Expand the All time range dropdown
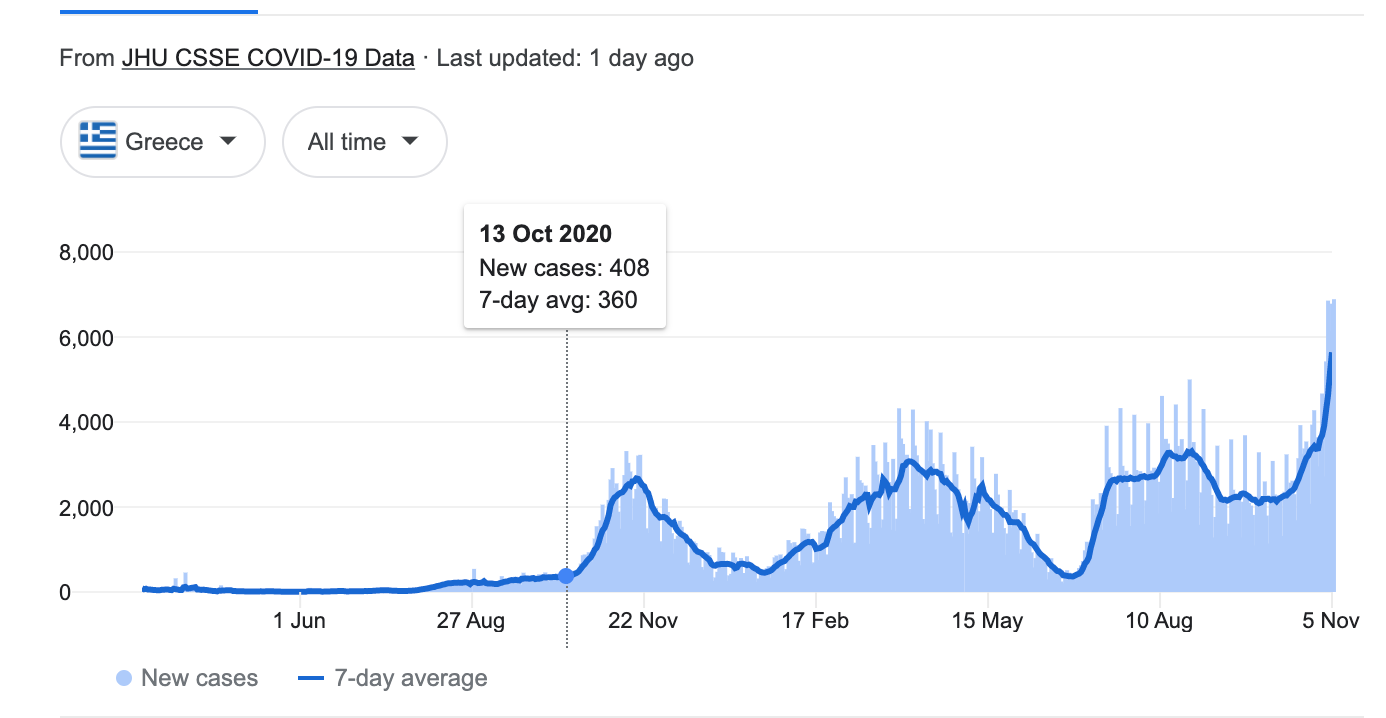The height and width of the screenshot is (718, 1386). (409, 141)
